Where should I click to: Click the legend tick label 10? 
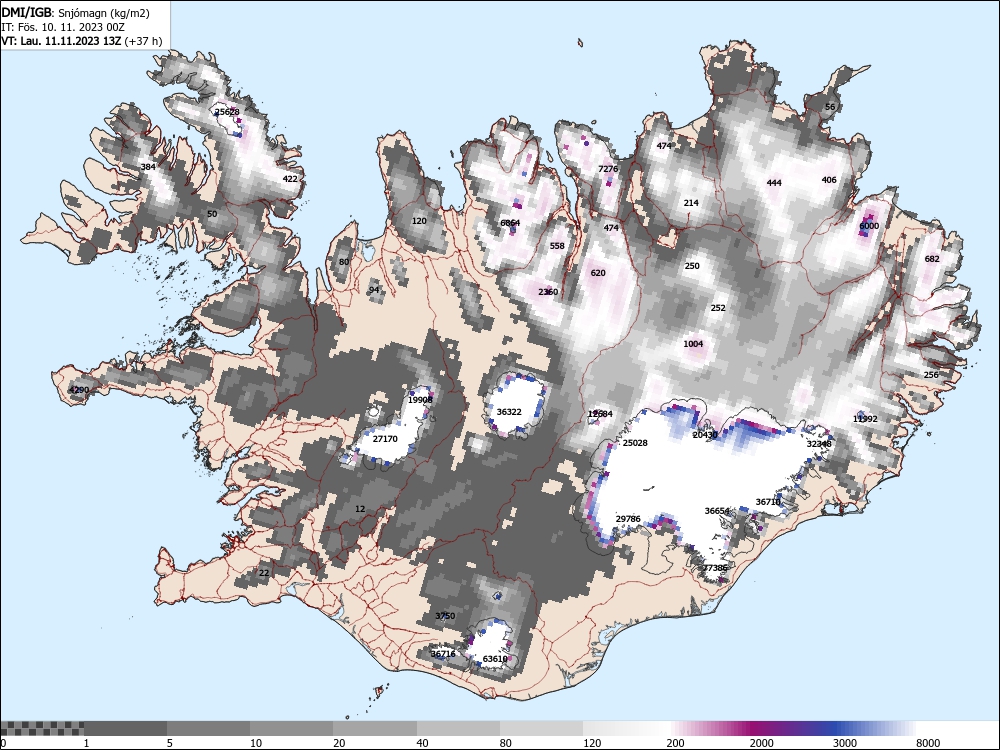[256, 743]
